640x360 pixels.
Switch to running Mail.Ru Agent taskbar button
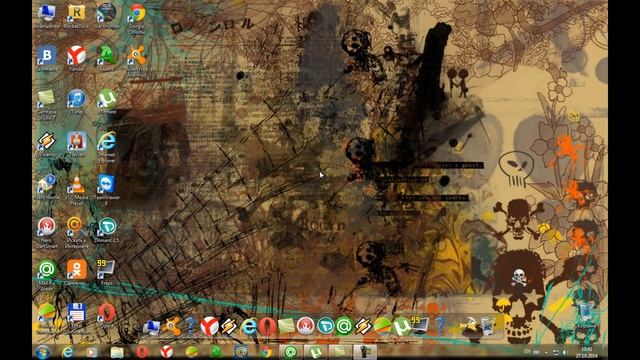(291, 352)
